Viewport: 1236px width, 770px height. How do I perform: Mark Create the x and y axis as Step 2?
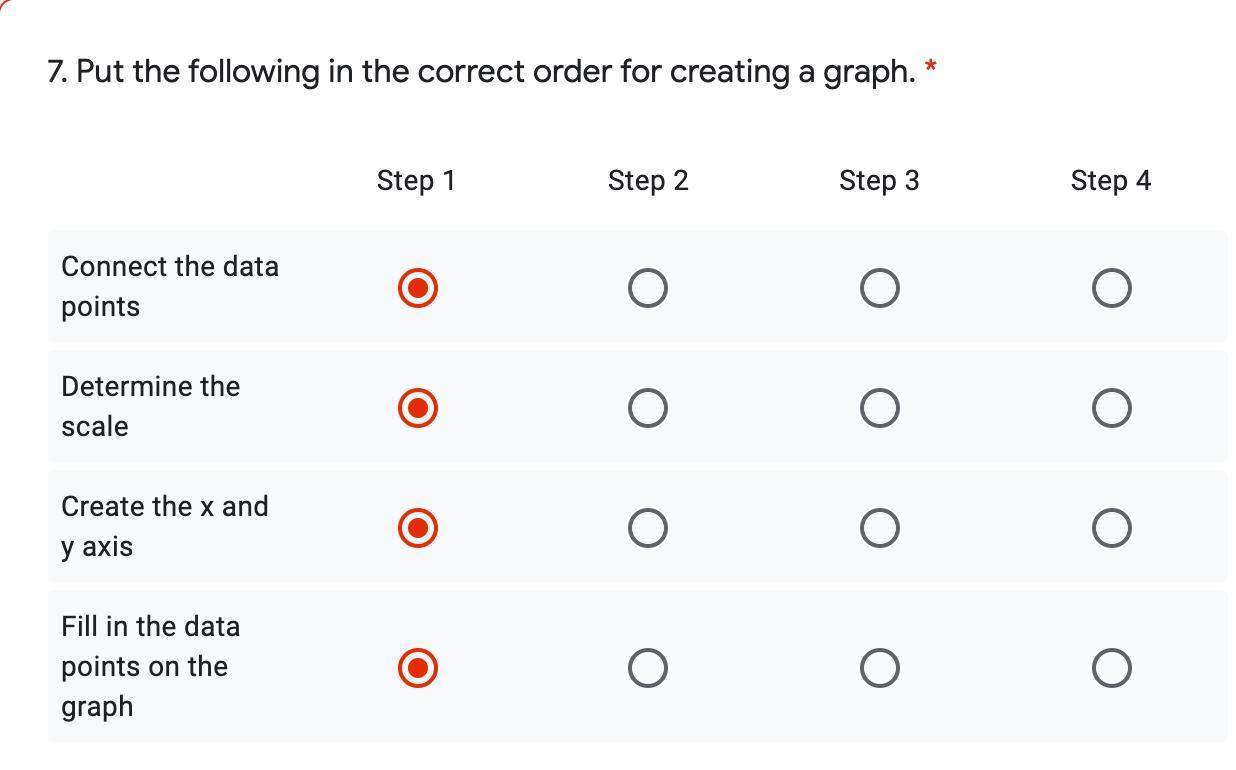648,527
